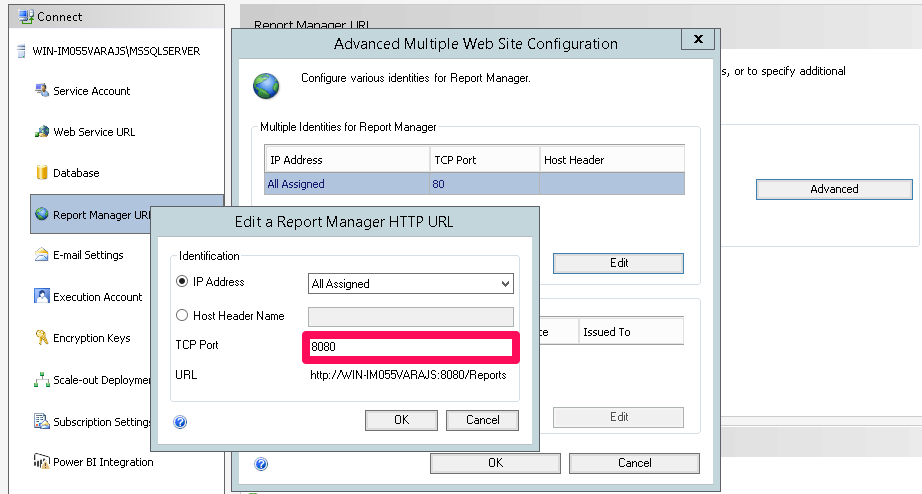Select the WIN-IM055VARAJS\MSSQLSERVER instance icon
The width and height of the screenshot is (922, 494).
[21, 51]
